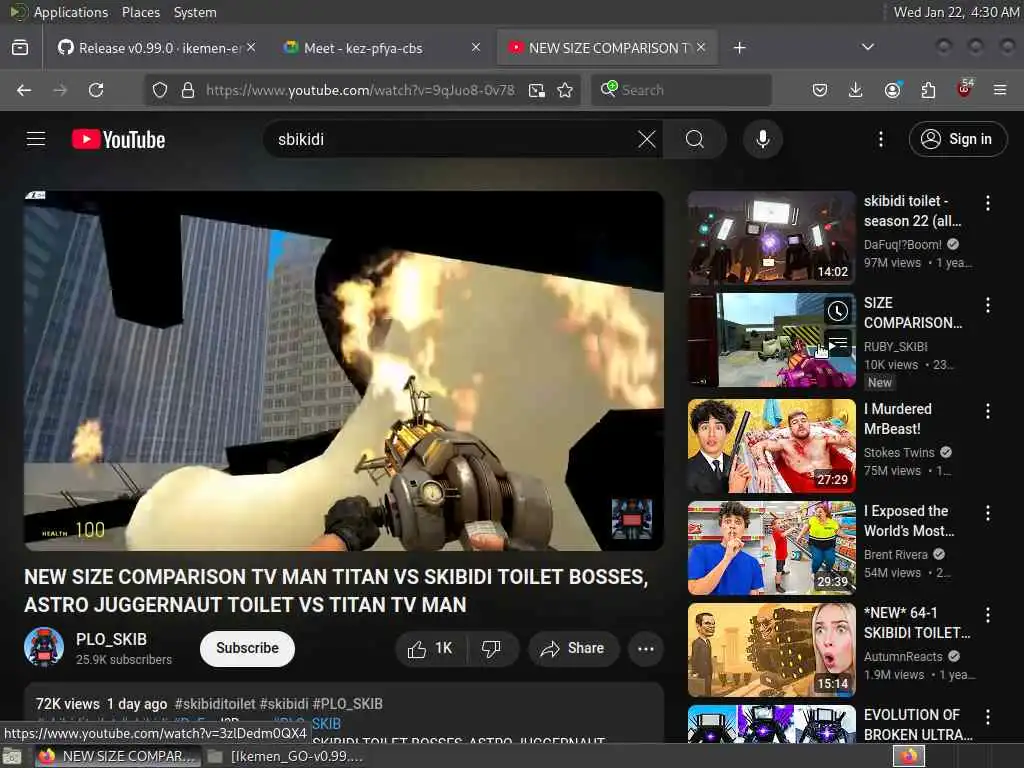Open SIZE COMPARISON RUBY_SKIBI thumbnail
Image resolution: width=1024 pixels, height=768 pixels.
[x=771, y=340]
